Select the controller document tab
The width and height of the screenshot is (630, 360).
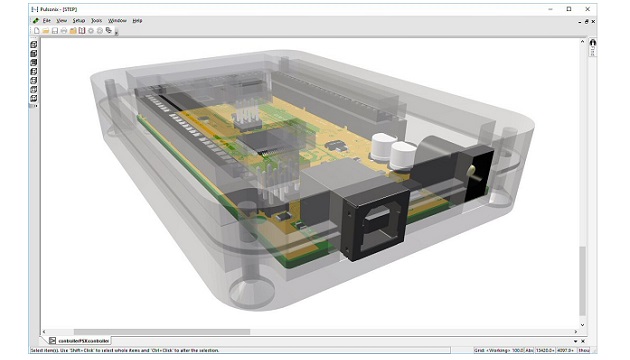79,341
